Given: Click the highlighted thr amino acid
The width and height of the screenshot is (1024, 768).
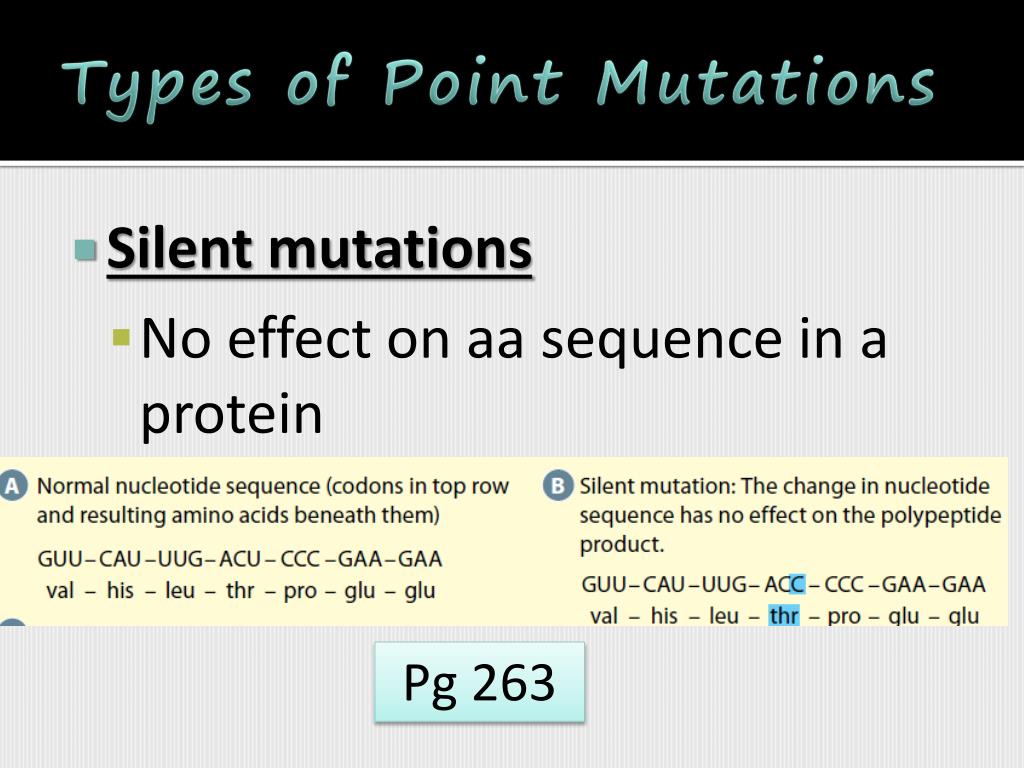Looking at the screenshot, I should click(784, 615).
